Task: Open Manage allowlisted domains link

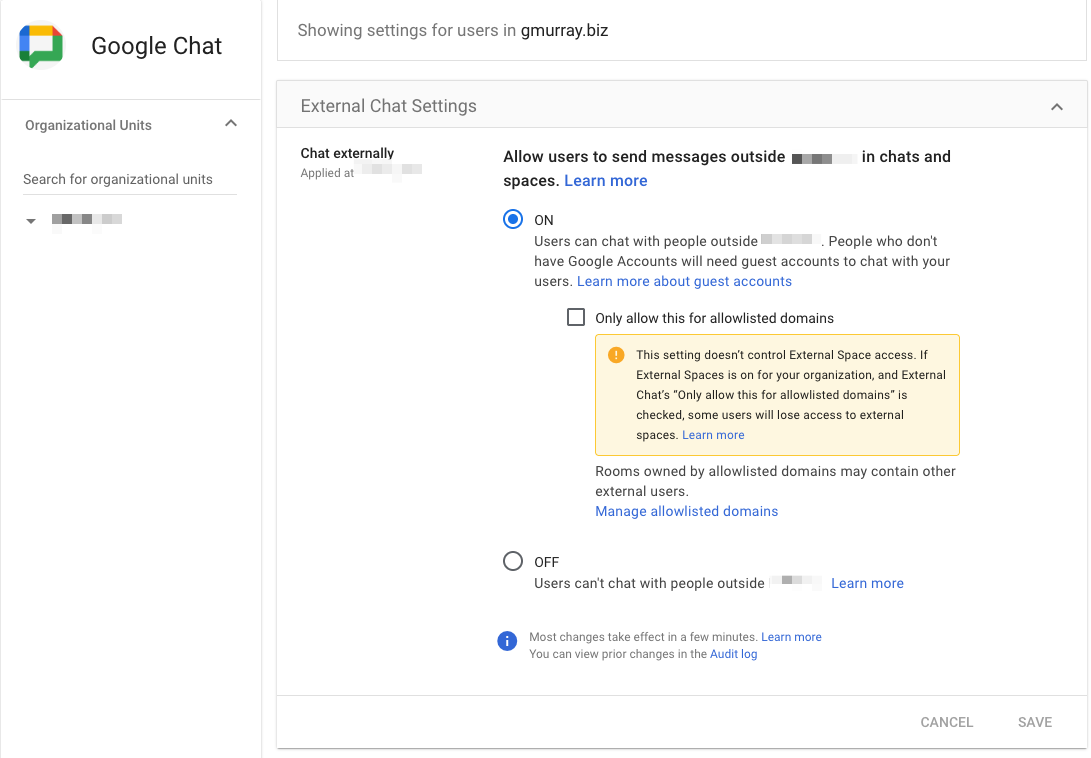Action: tap(686, 511)
